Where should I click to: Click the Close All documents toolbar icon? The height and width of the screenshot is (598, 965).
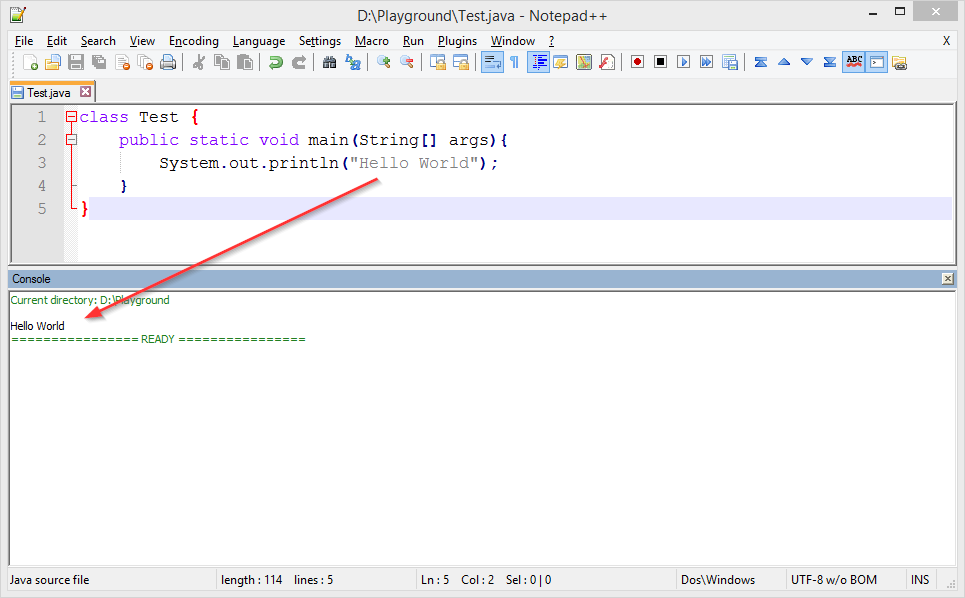pyautogui.click(x=145, y=62)
